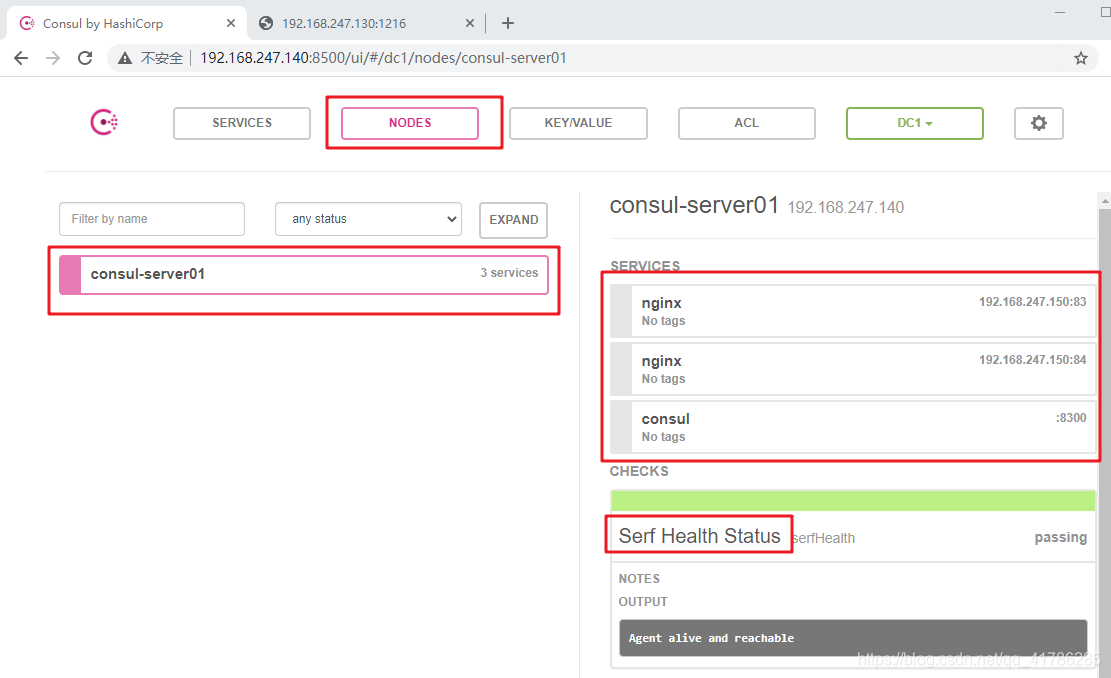Click the browser forward arrow
This screenshot has width=1111, height=678.
coord(53,58)
